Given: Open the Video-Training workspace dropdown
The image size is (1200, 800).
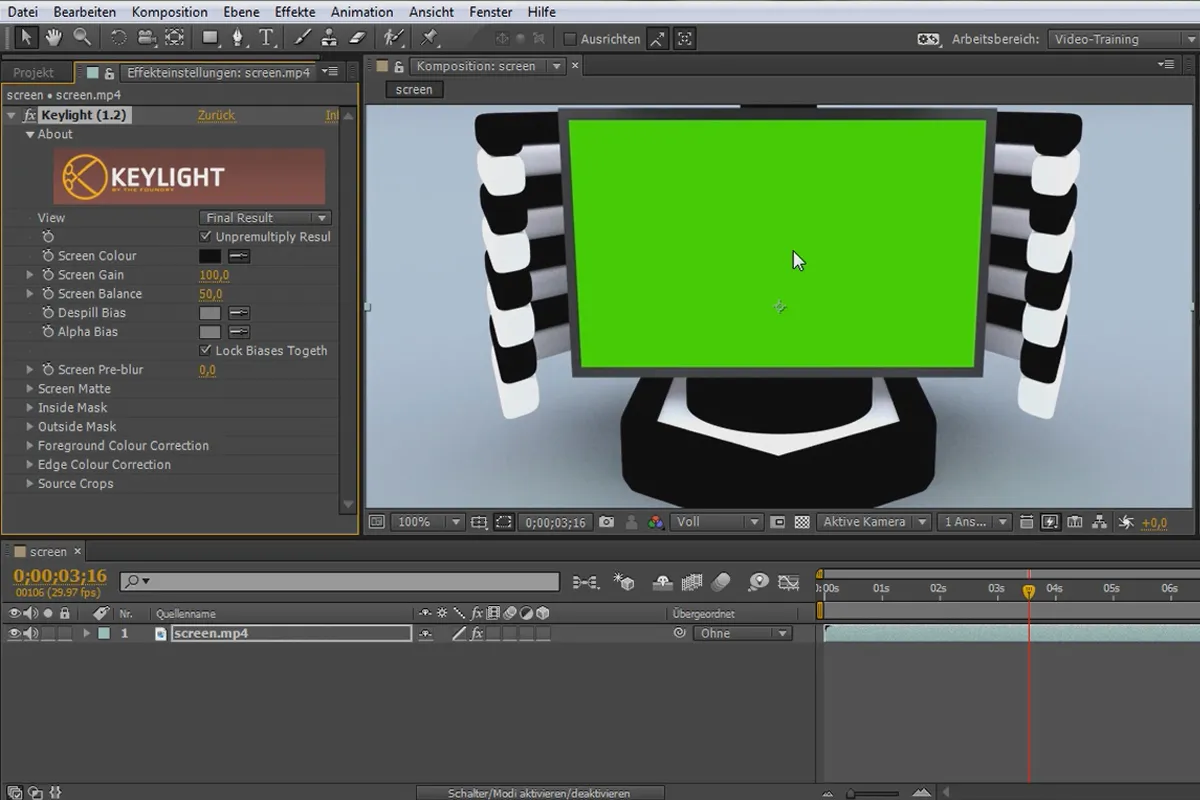Looking at the screenshot, I should (x=1123, y=39).
